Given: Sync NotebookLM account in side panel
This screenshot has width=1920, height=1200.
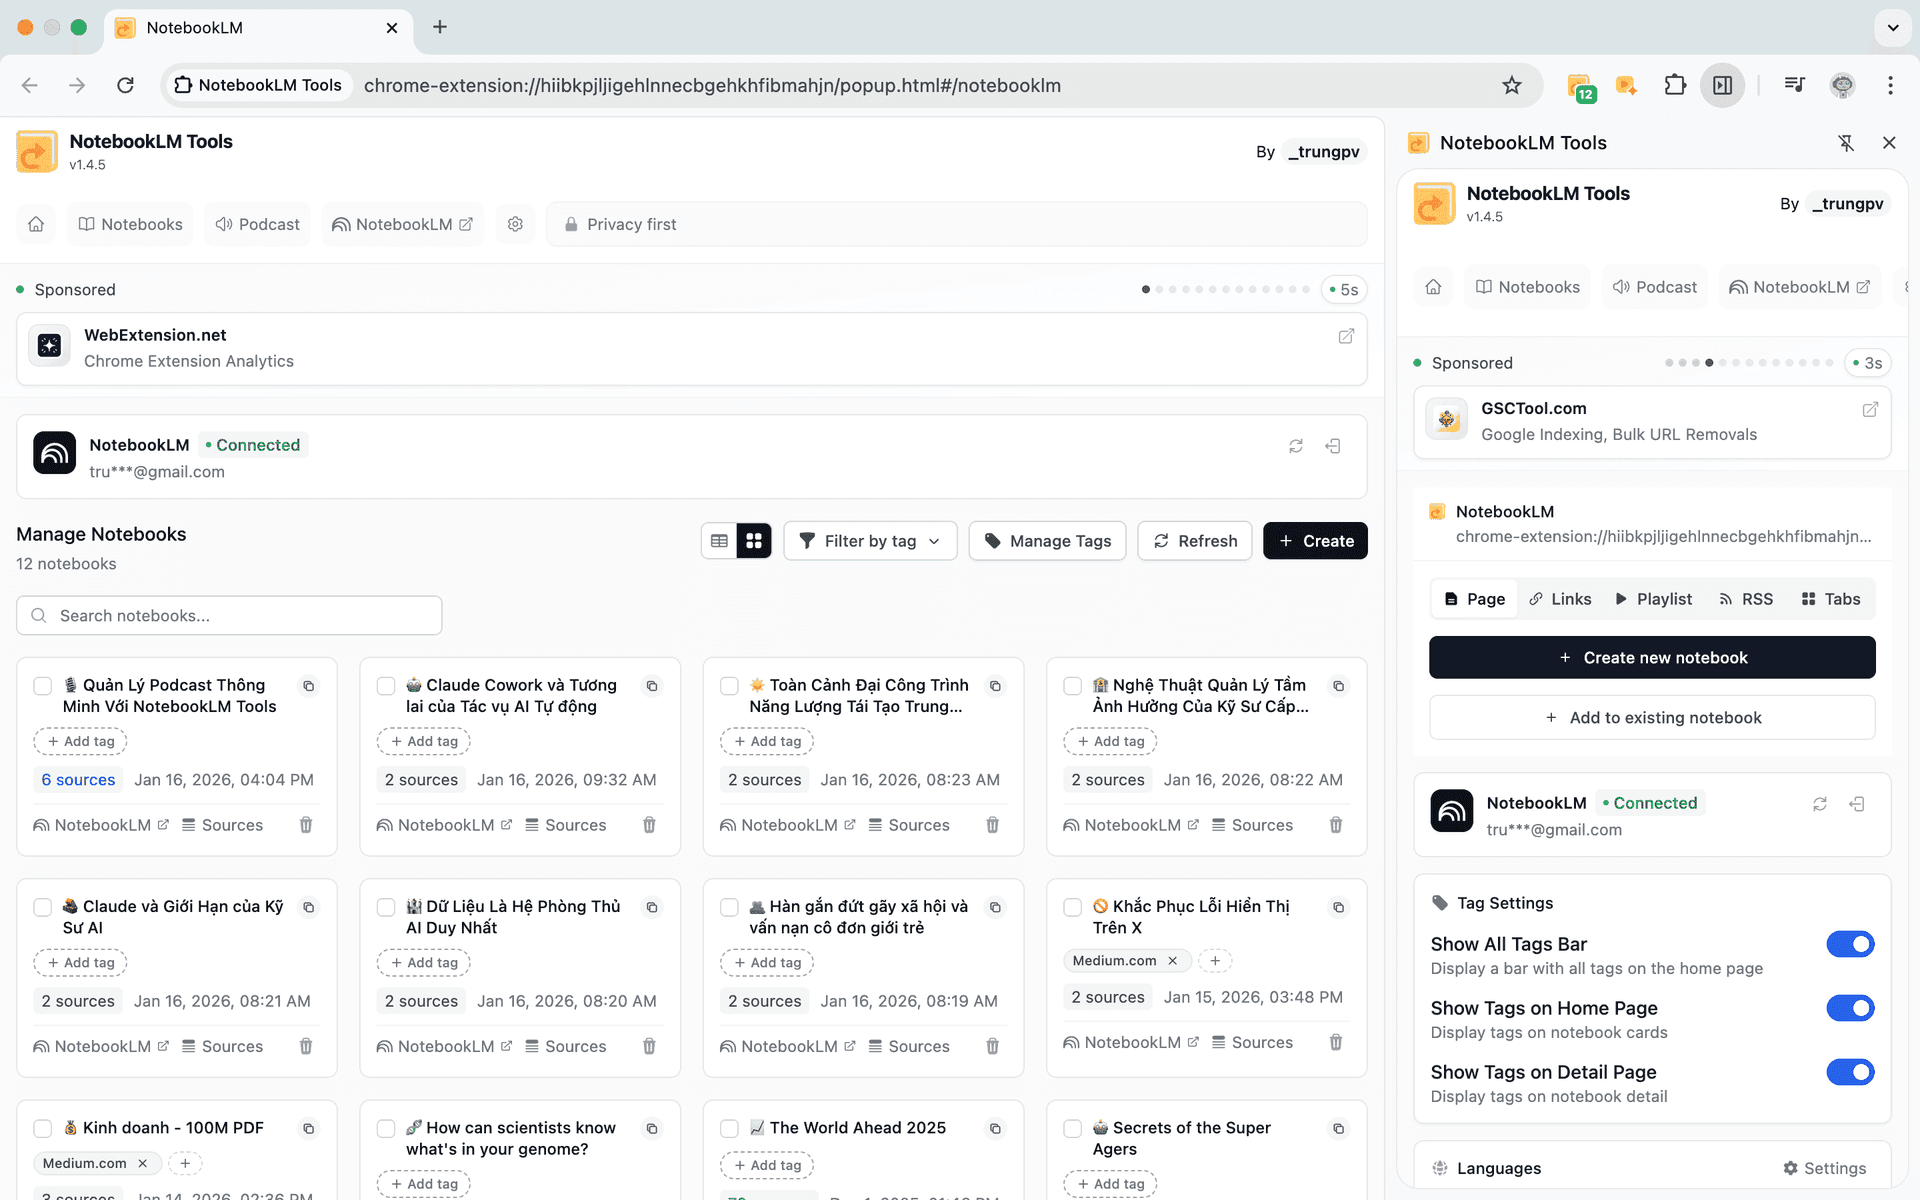Looking at the screenshot, I should click(1820, 804).
